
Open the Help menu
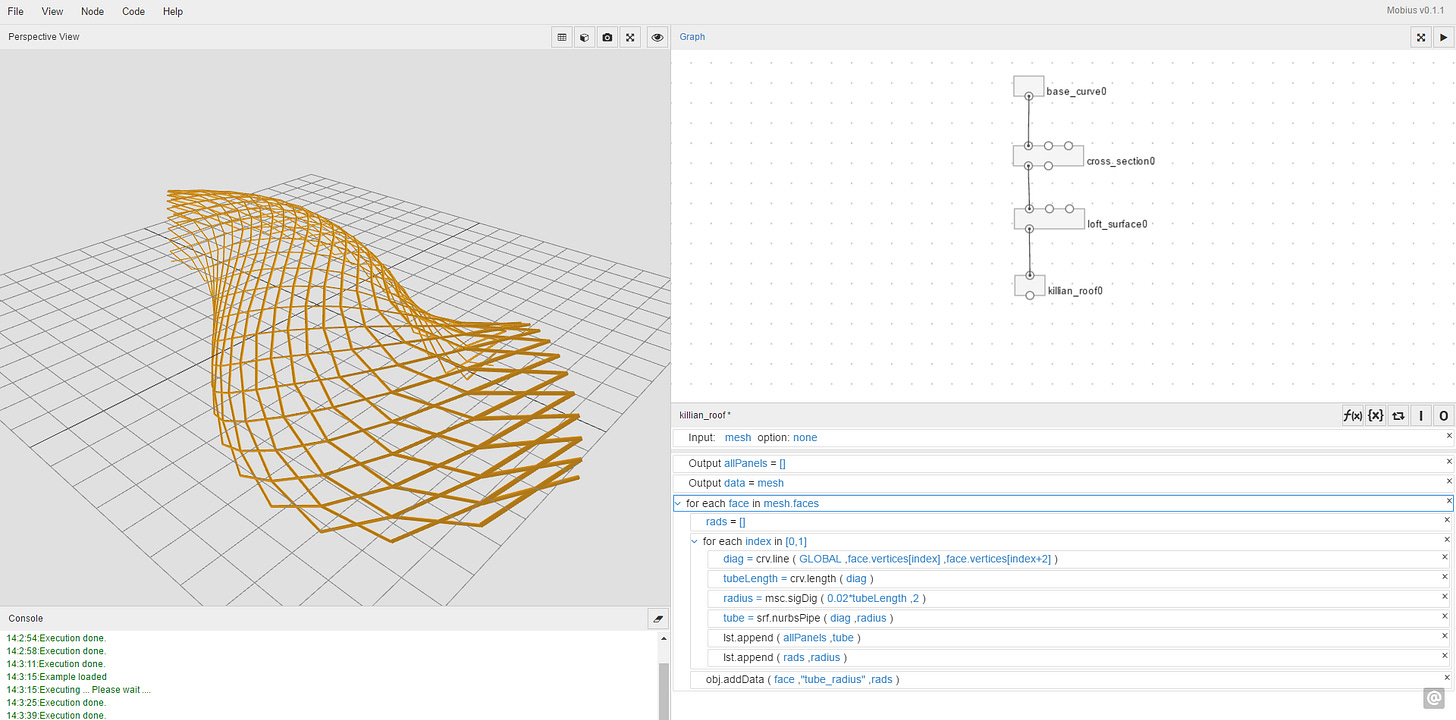pos(173,12)
